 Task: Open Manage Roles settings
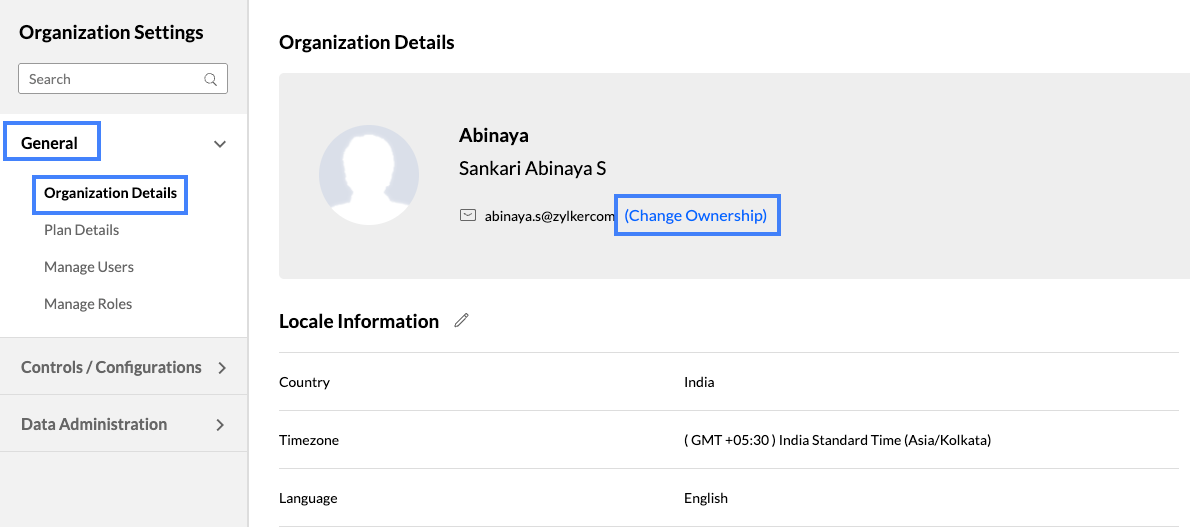[88, 304]
